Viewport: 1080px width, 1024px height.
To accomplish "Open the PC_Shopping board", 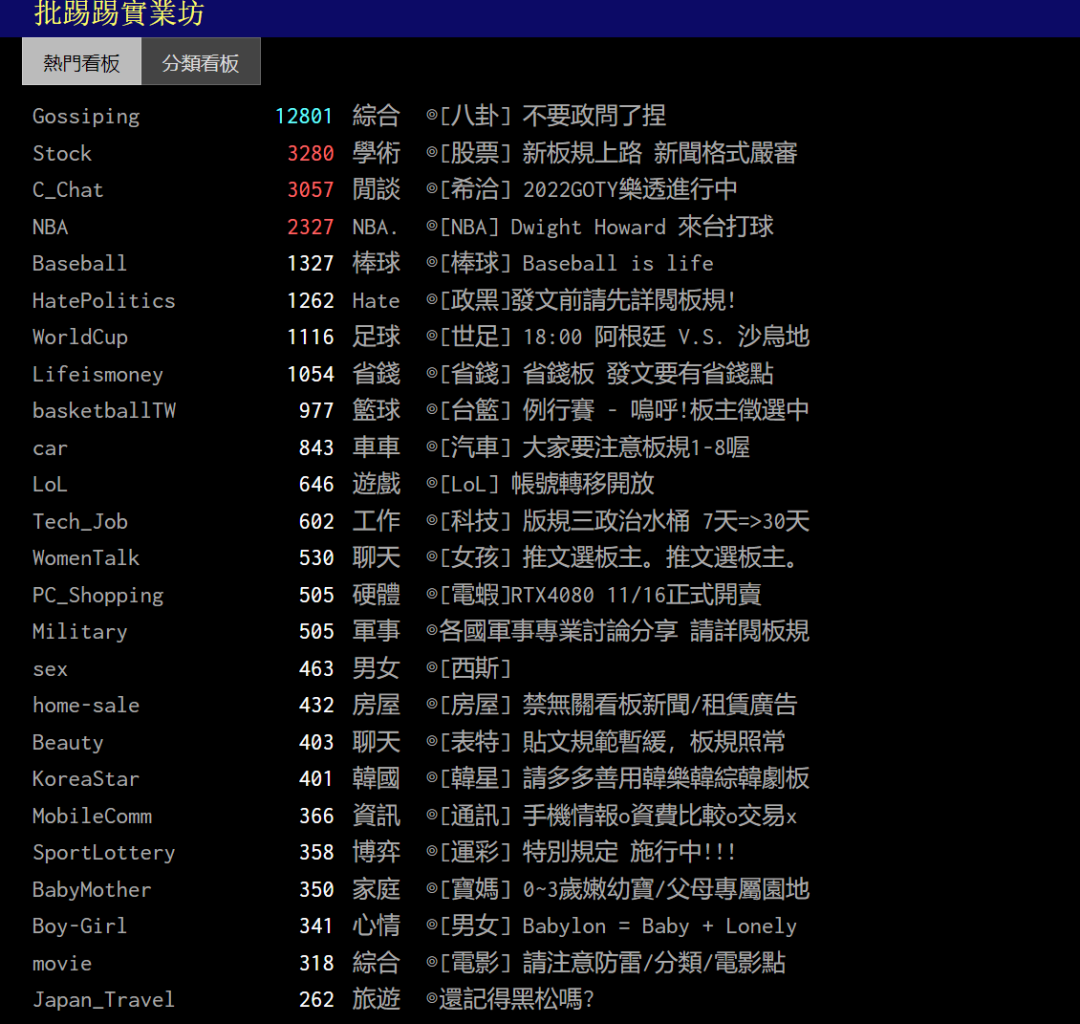I will click(97, 595).
